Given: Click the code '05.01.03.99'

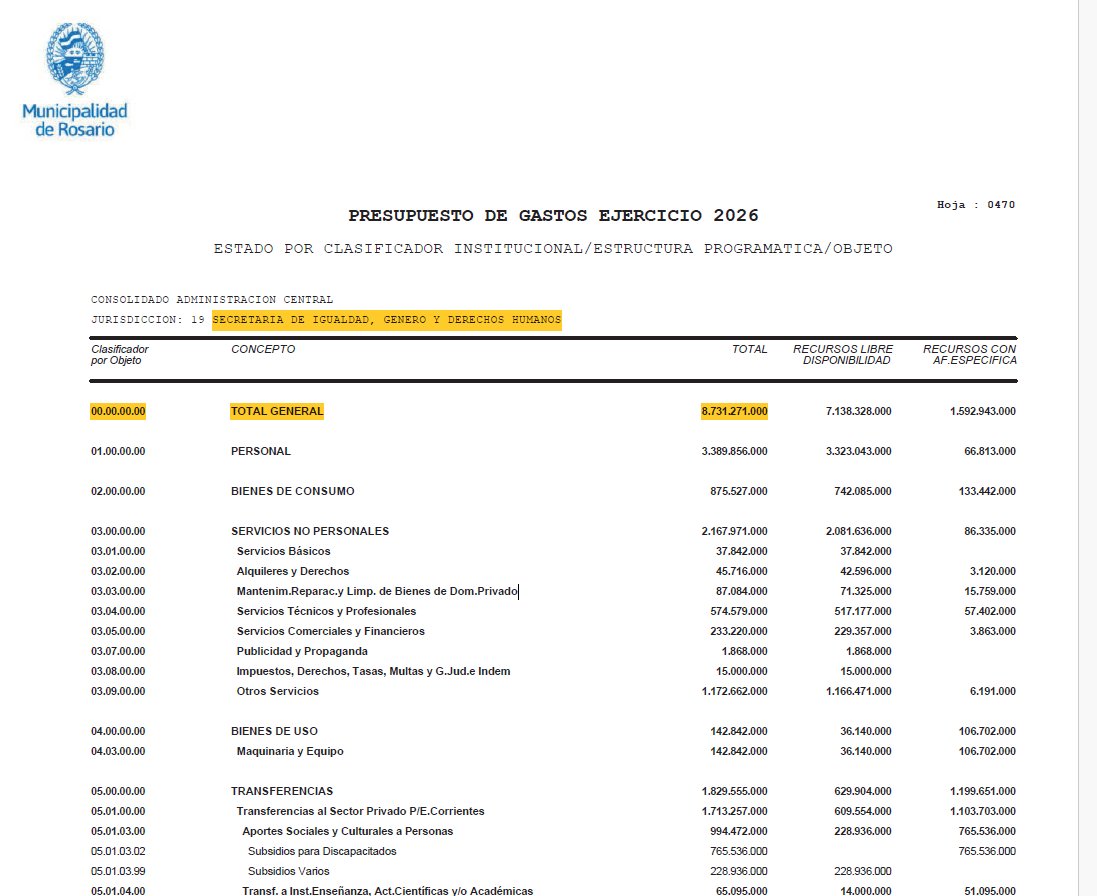Looking at the screenshot, I should (x=118, y=872).
